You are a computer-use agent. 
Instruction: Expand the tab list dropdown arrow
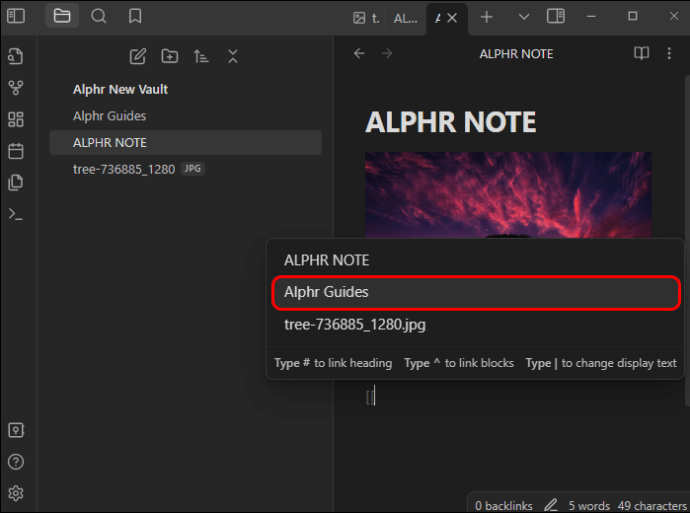pyautogui.click(x=524, y=17)
